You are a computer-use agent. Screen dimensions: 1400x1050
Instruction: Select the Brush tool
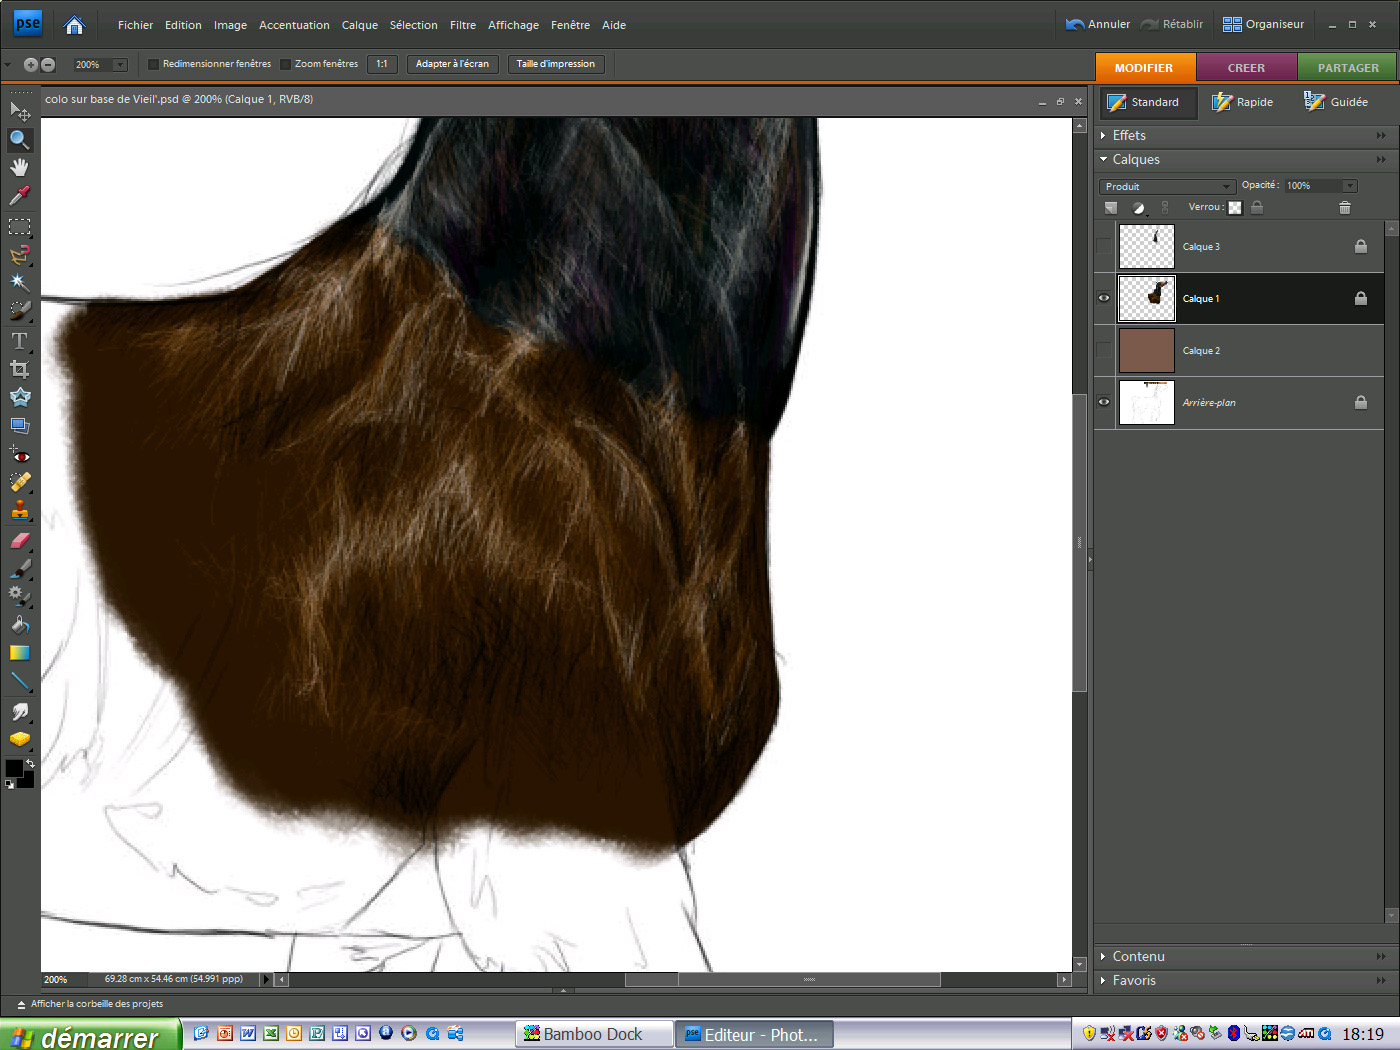[x=19, y=568]
